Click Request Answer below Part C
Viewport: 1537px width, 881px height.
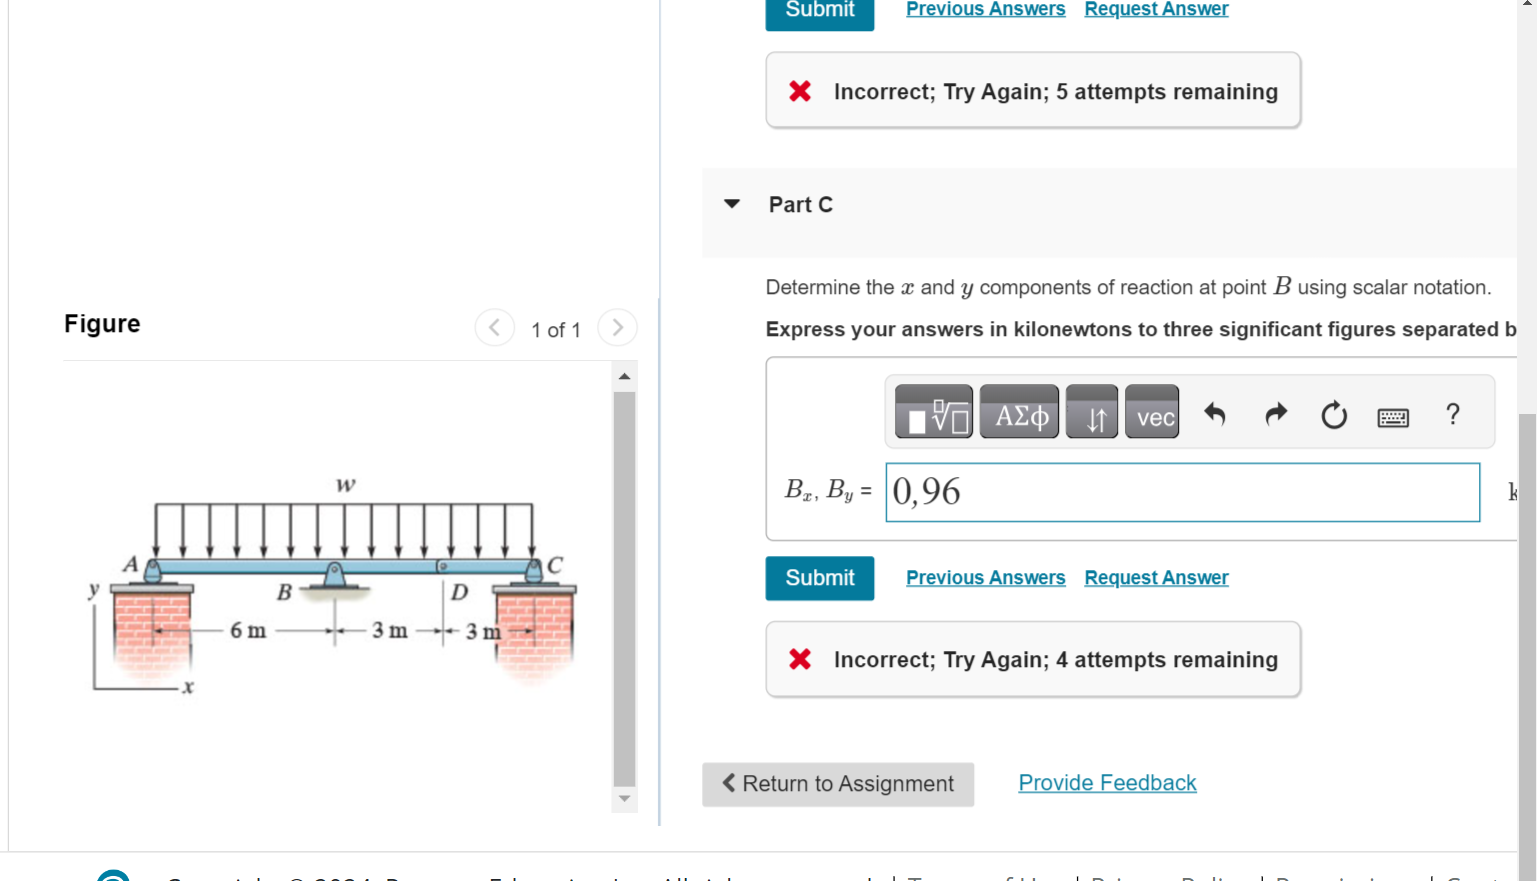click(1156, 577)
